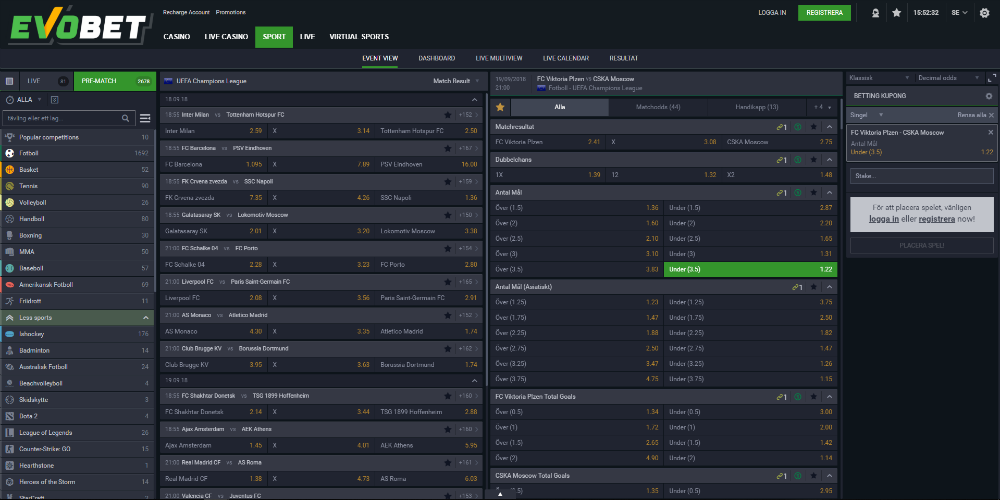Switch to the DASHBOARD tab
The image size is (1000, 500).
click(437, 58)
